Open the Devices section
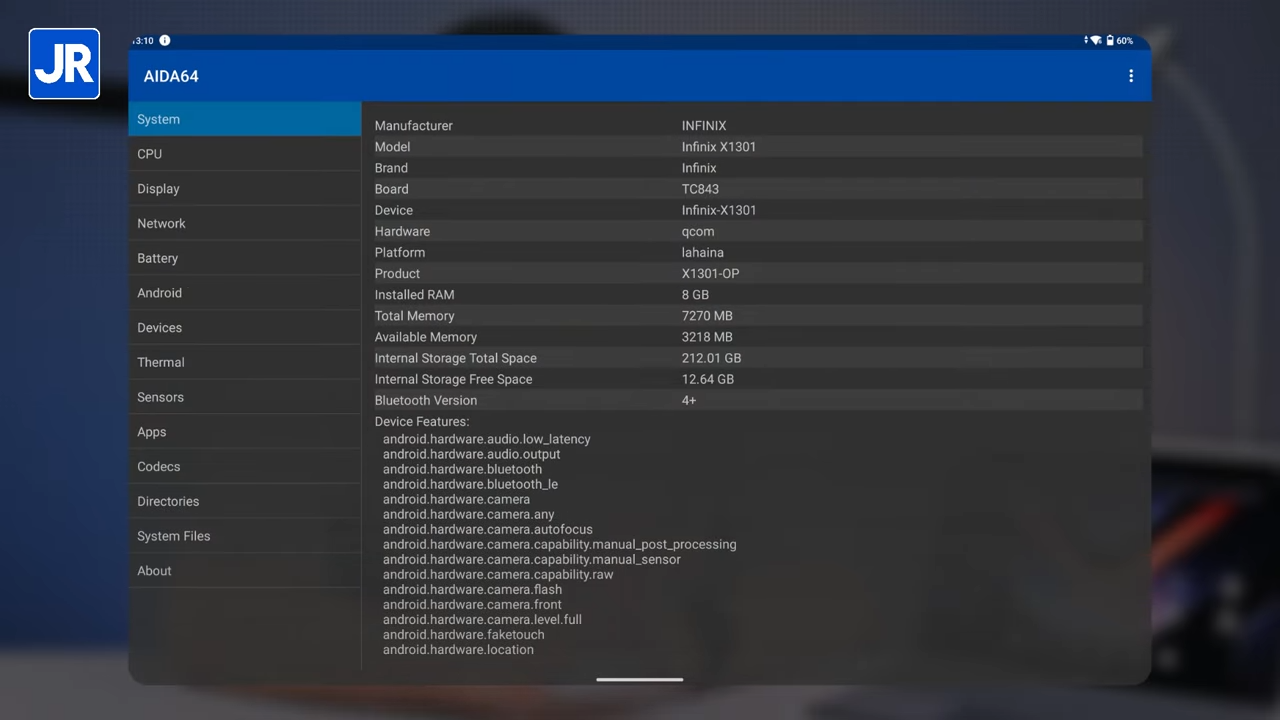Image resolution: width=1280 pixels, height=720 pixels. point(245,328)
